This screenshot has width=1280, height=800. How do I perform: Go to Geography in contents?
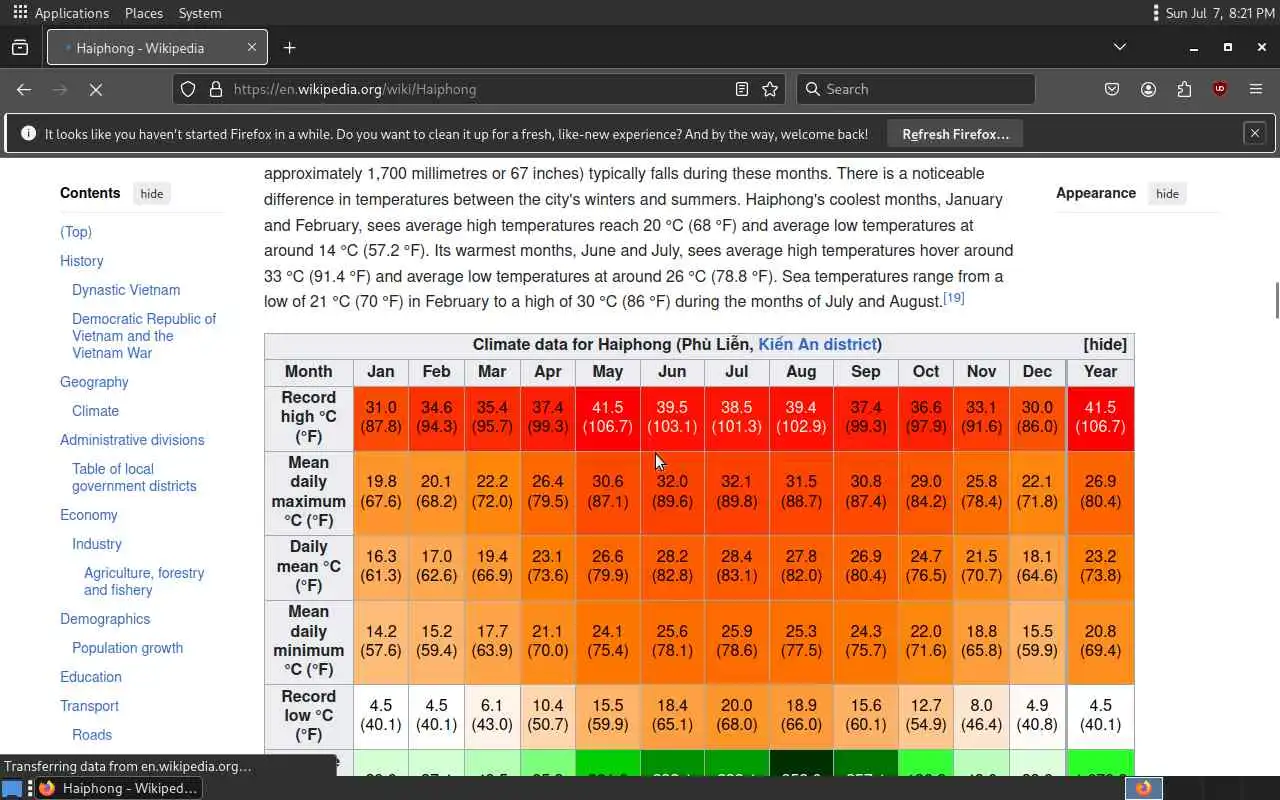(x=94, y=382)
